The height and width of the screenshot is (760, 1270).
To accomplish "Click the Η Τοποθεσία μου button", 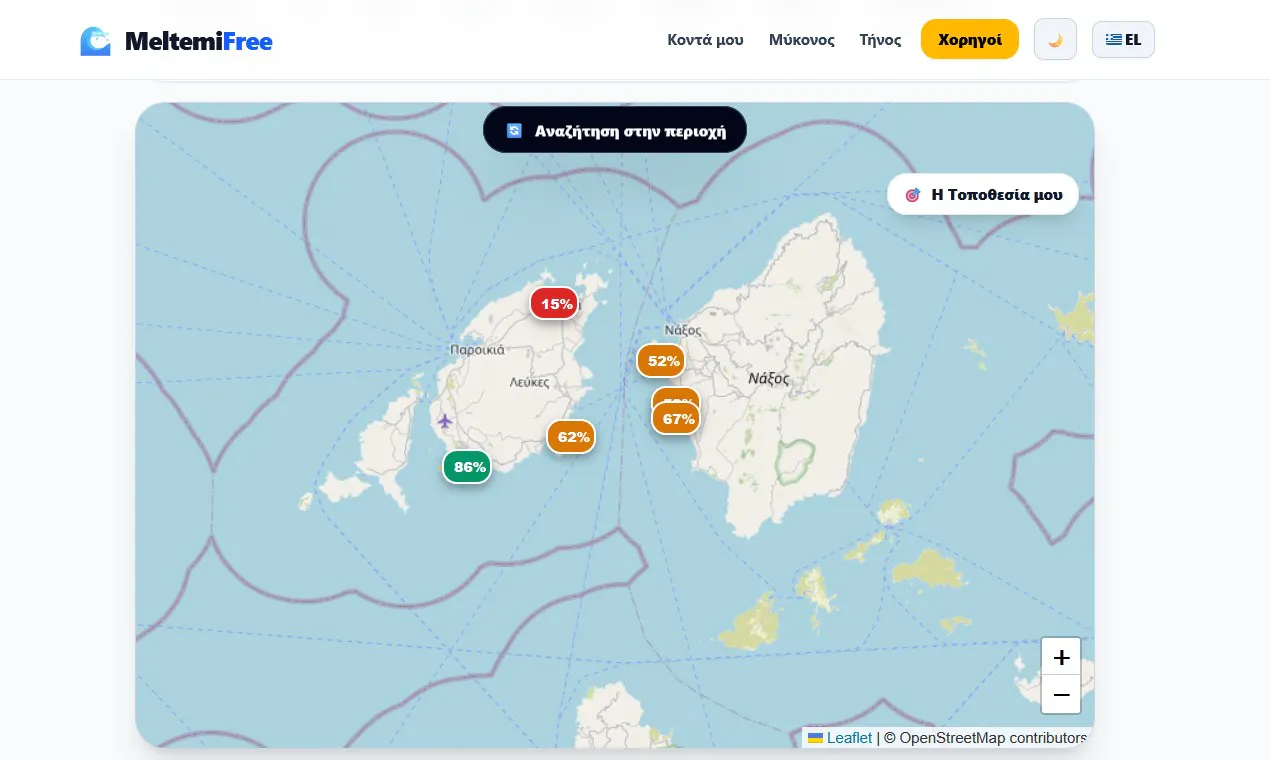I will (983, 194).
